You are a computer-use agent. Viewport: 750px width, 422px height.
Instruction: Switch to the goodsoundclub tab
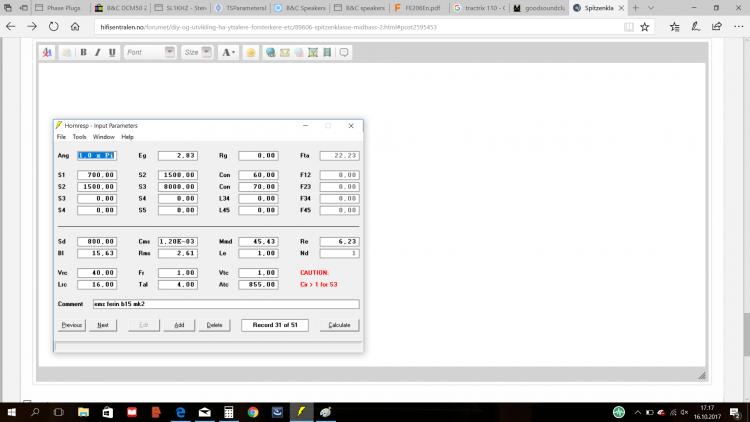[x=540, y=8]
